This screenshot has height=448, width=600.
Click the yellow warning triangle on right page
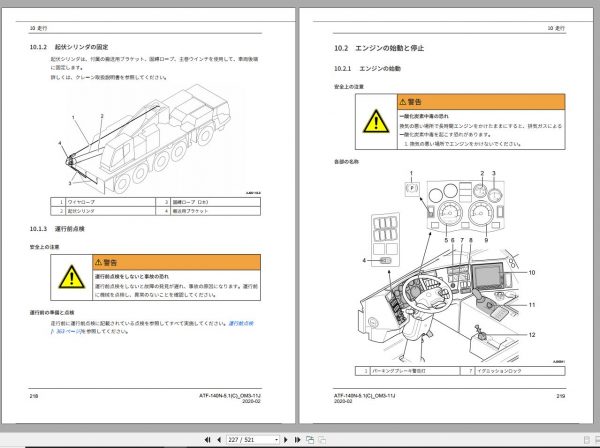376,122
